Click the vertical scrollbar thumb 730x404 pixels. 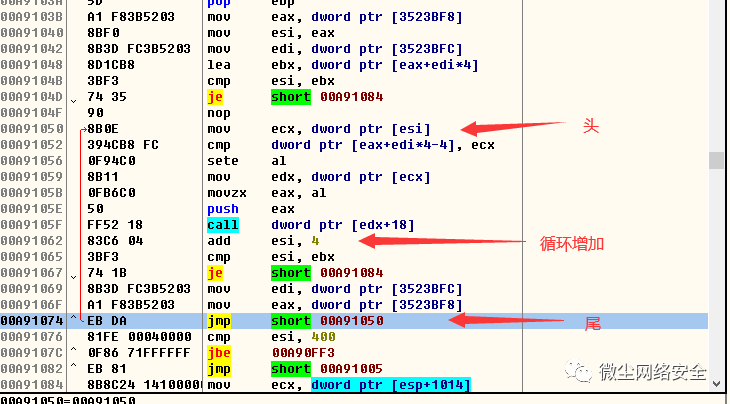point(716,160)
